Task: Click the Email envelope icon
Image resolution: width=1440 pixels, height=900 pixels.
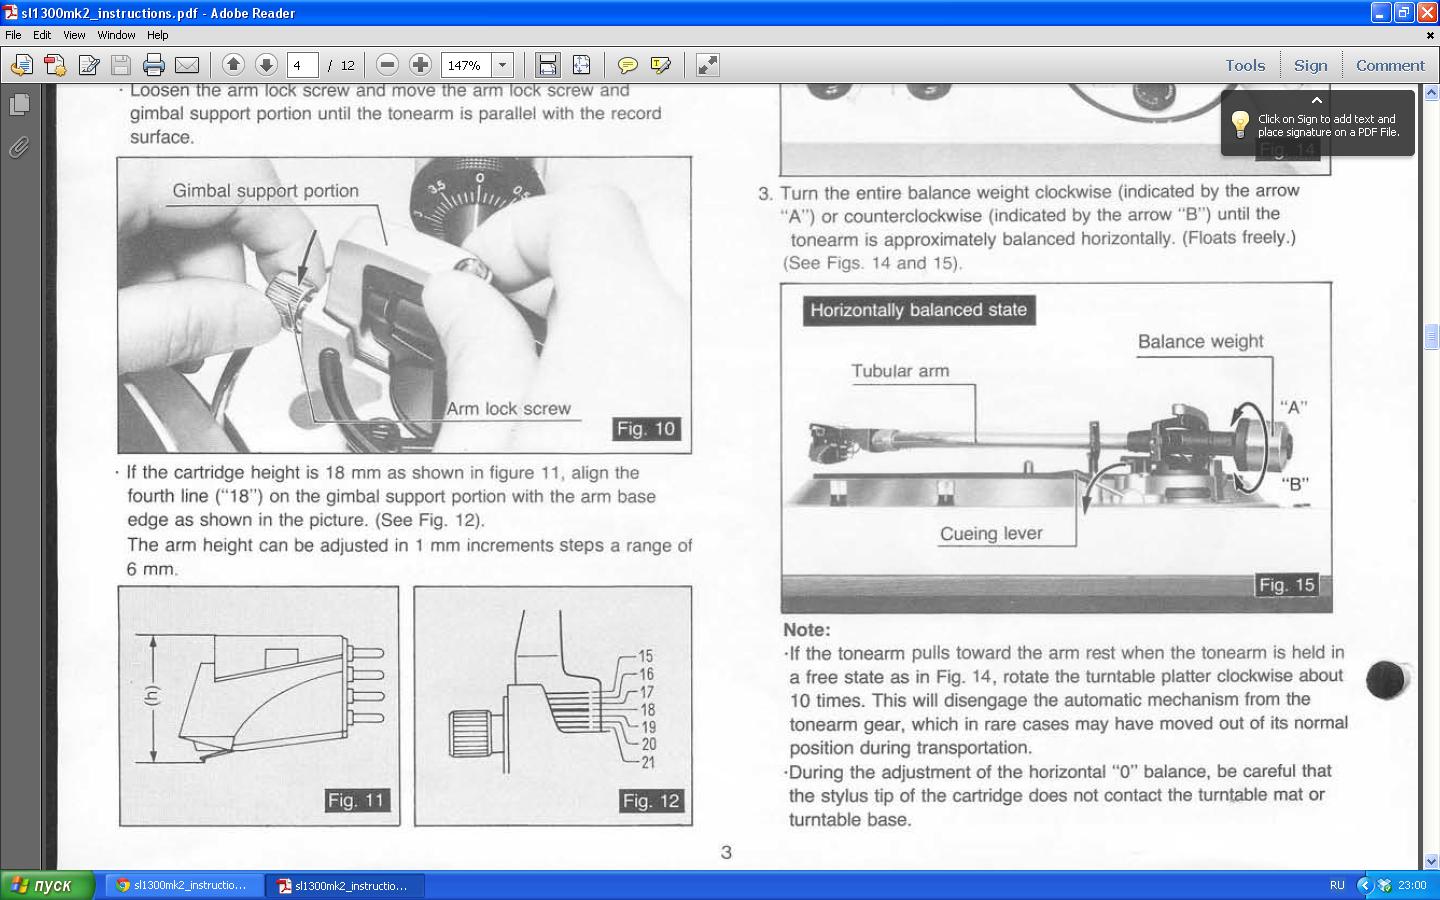Action: (x=187, y=65)
